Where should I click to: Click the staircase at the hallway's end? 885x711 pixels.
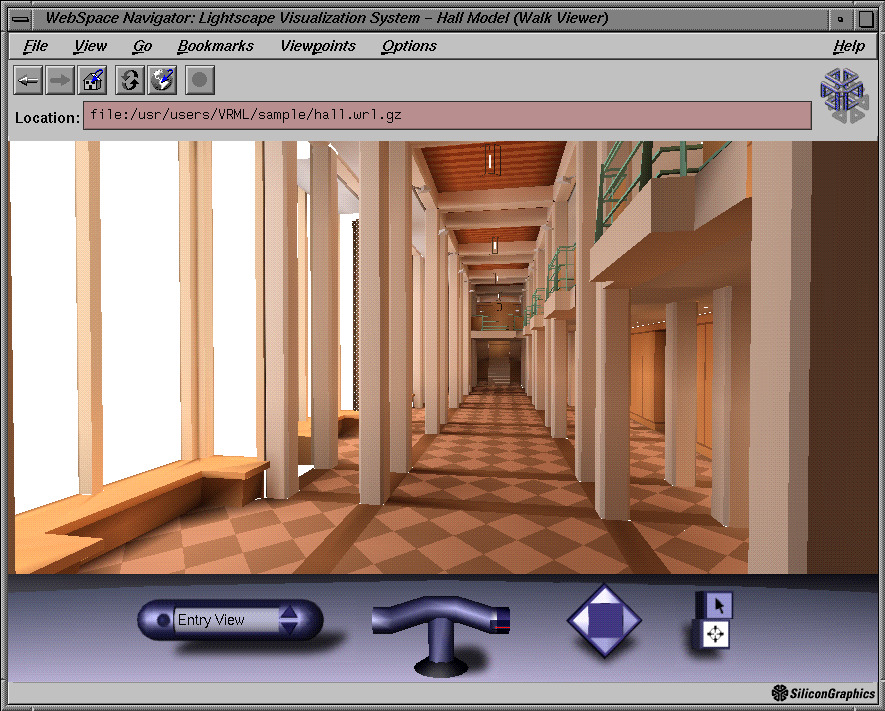[x=498, y=374]
